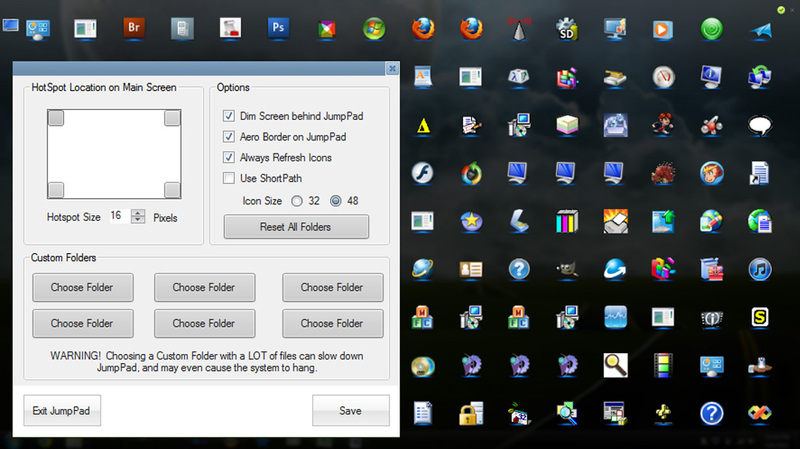The height and width of the screenshot is (449, 800).
Task: Launch the Adobe Bridge Br icon
Action: pyautogui.click(x=134, y=28)
